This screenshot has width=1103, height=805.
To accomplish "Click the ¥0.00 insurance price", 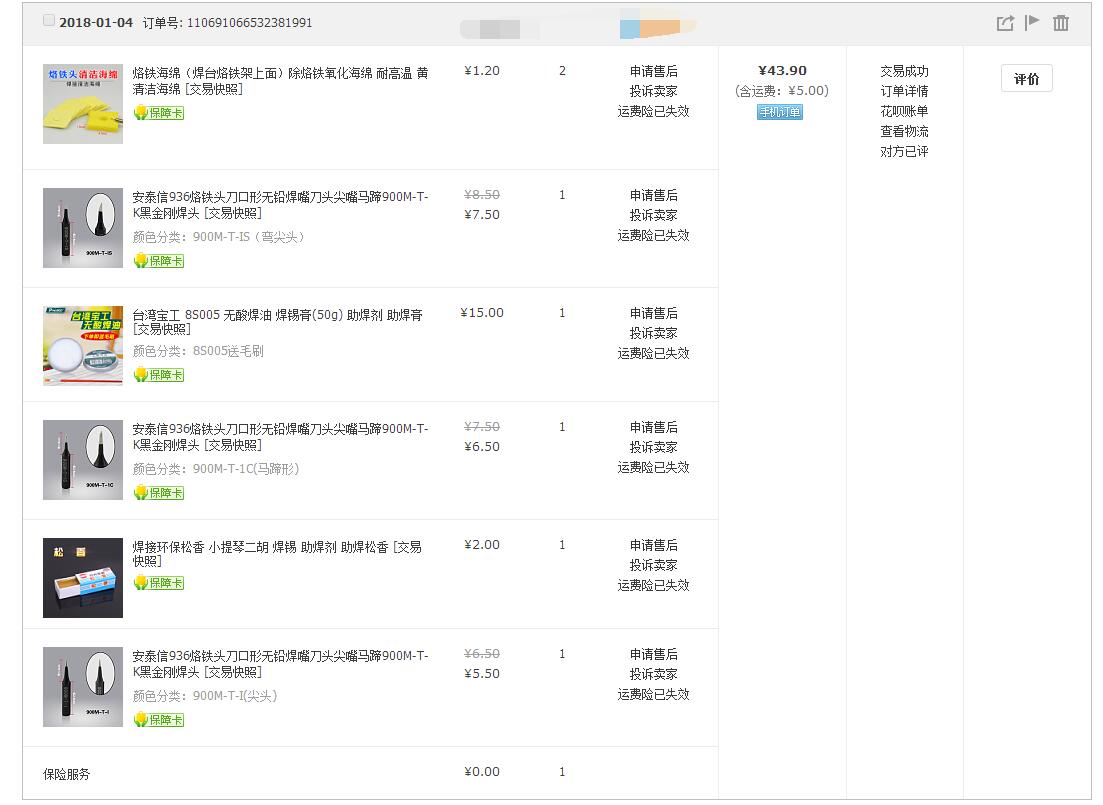I will (482, 772).
